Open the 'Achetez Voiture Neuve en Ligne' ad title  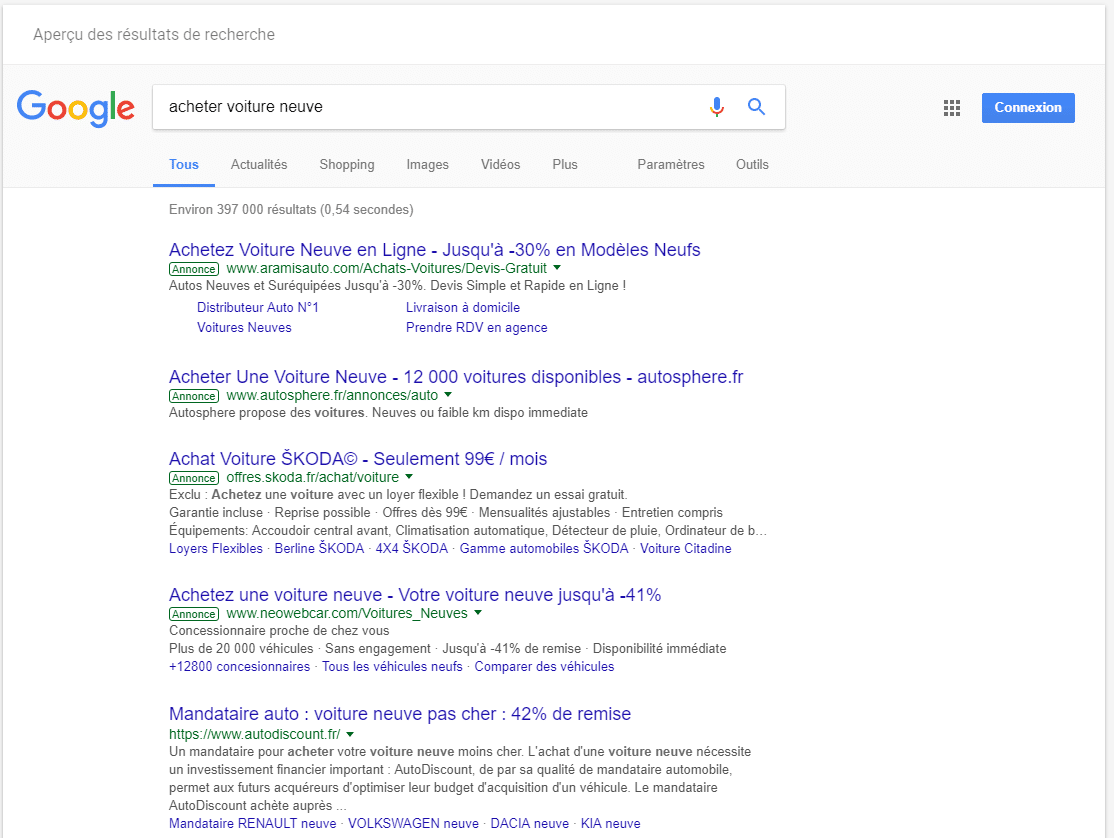(x=435, y=250)
